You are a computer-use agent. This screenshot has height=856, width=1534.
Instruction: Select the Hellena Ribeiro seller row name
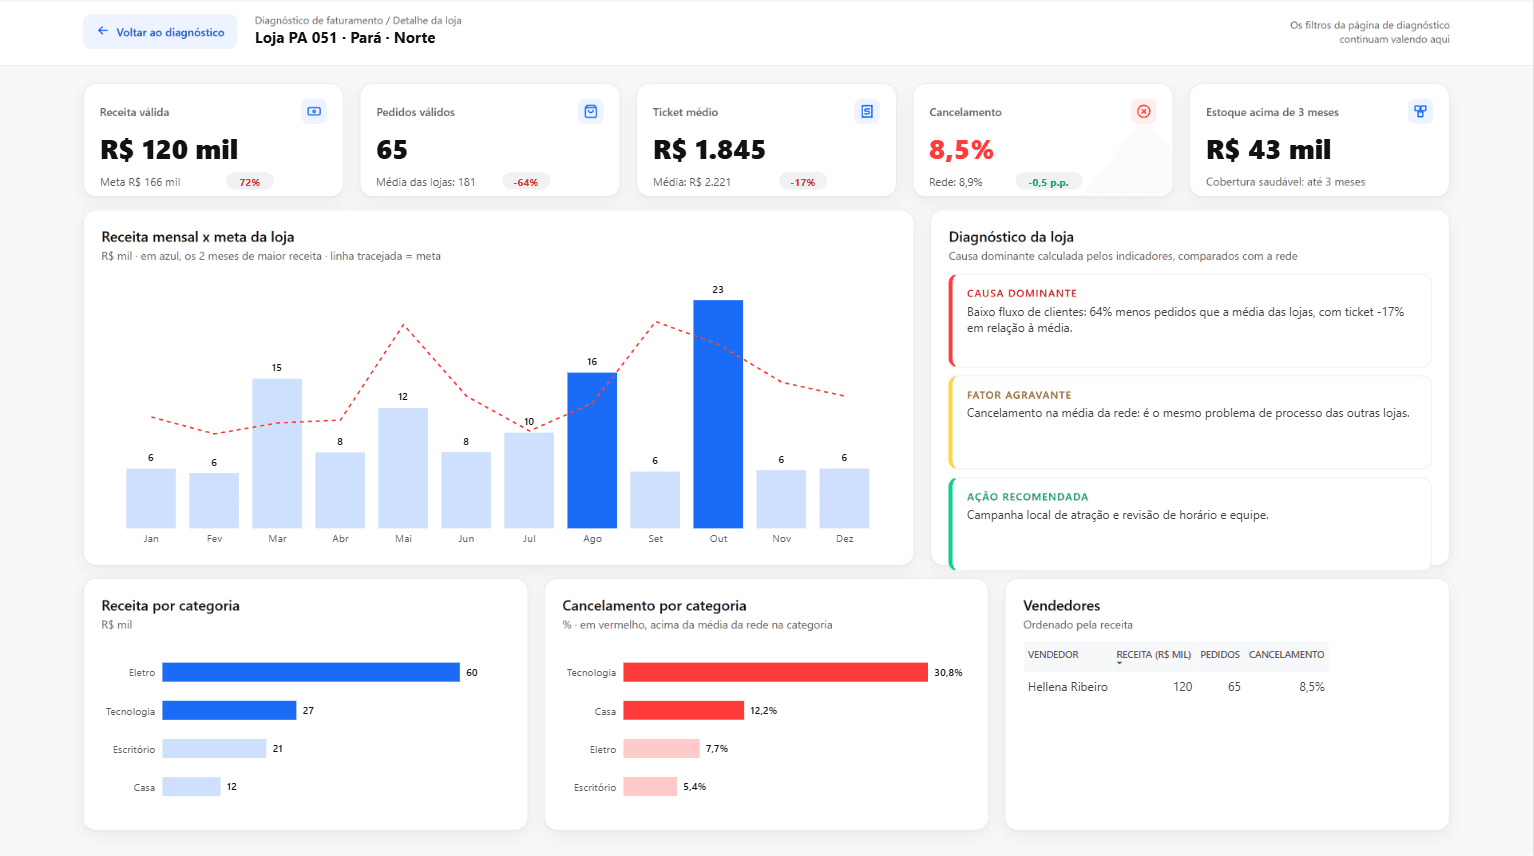[1068, 687]
